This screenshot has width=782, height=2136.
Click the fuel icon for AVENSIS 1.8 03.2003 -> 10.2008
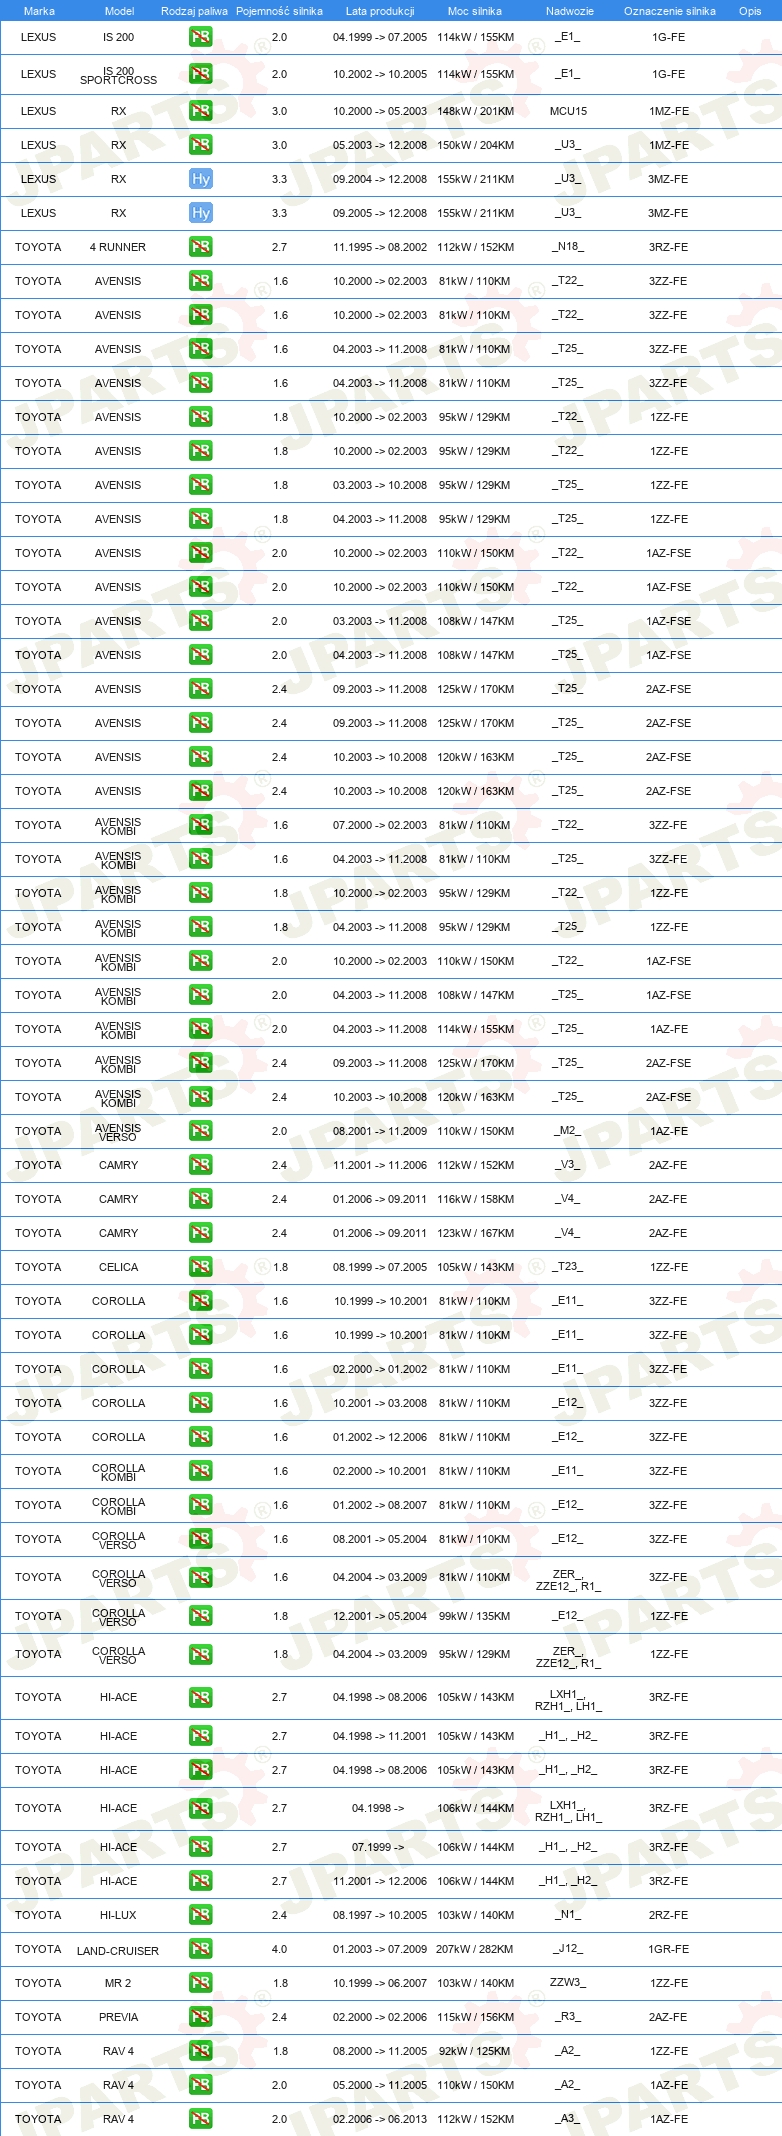[x=201, y=485]
